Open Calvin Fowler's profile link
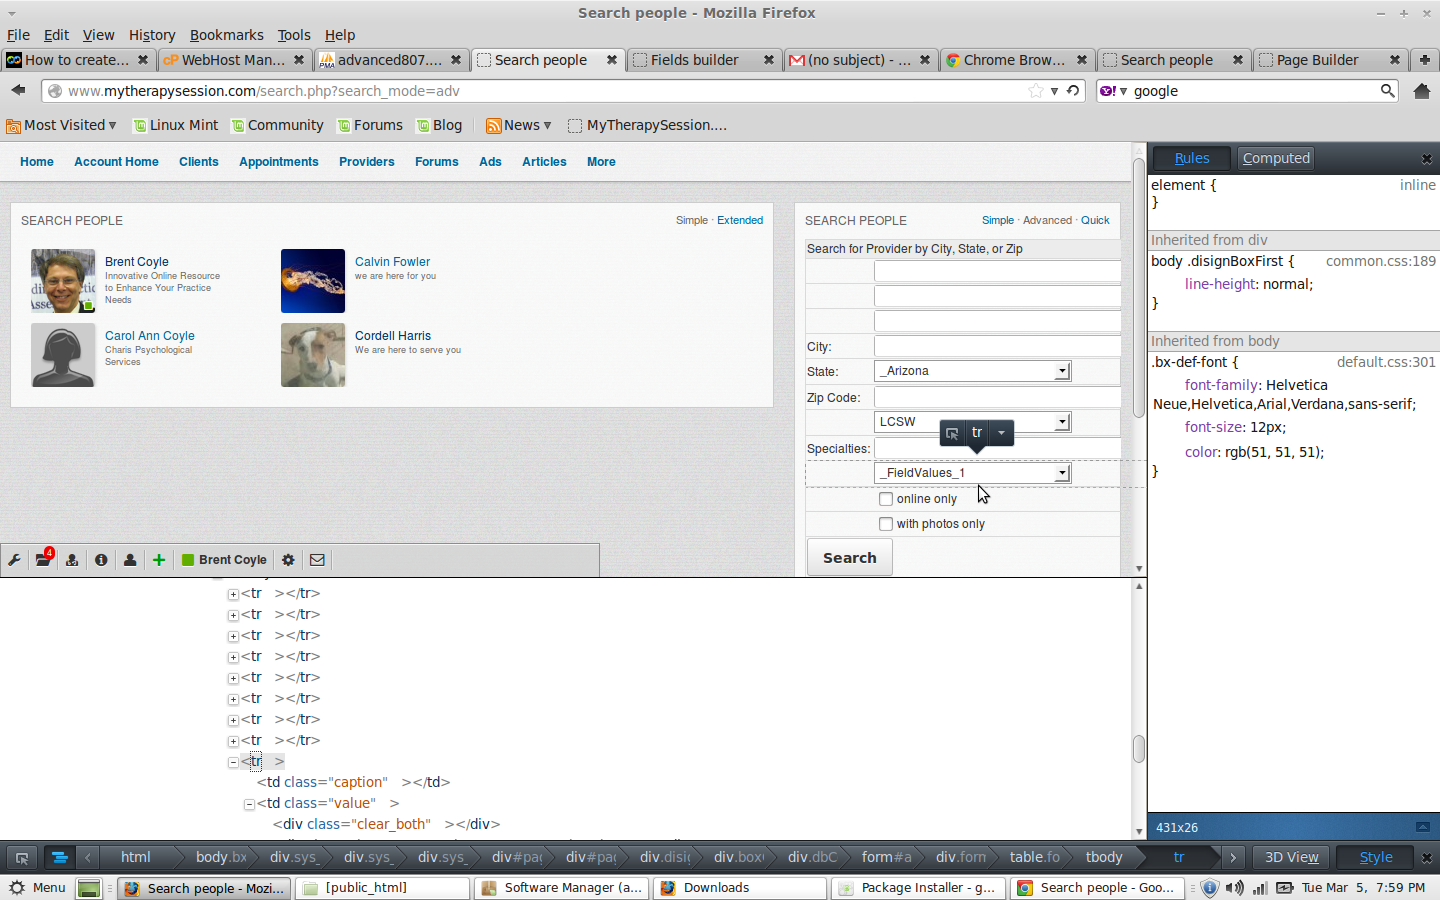The image size is (1440, 900). [392, 262]
